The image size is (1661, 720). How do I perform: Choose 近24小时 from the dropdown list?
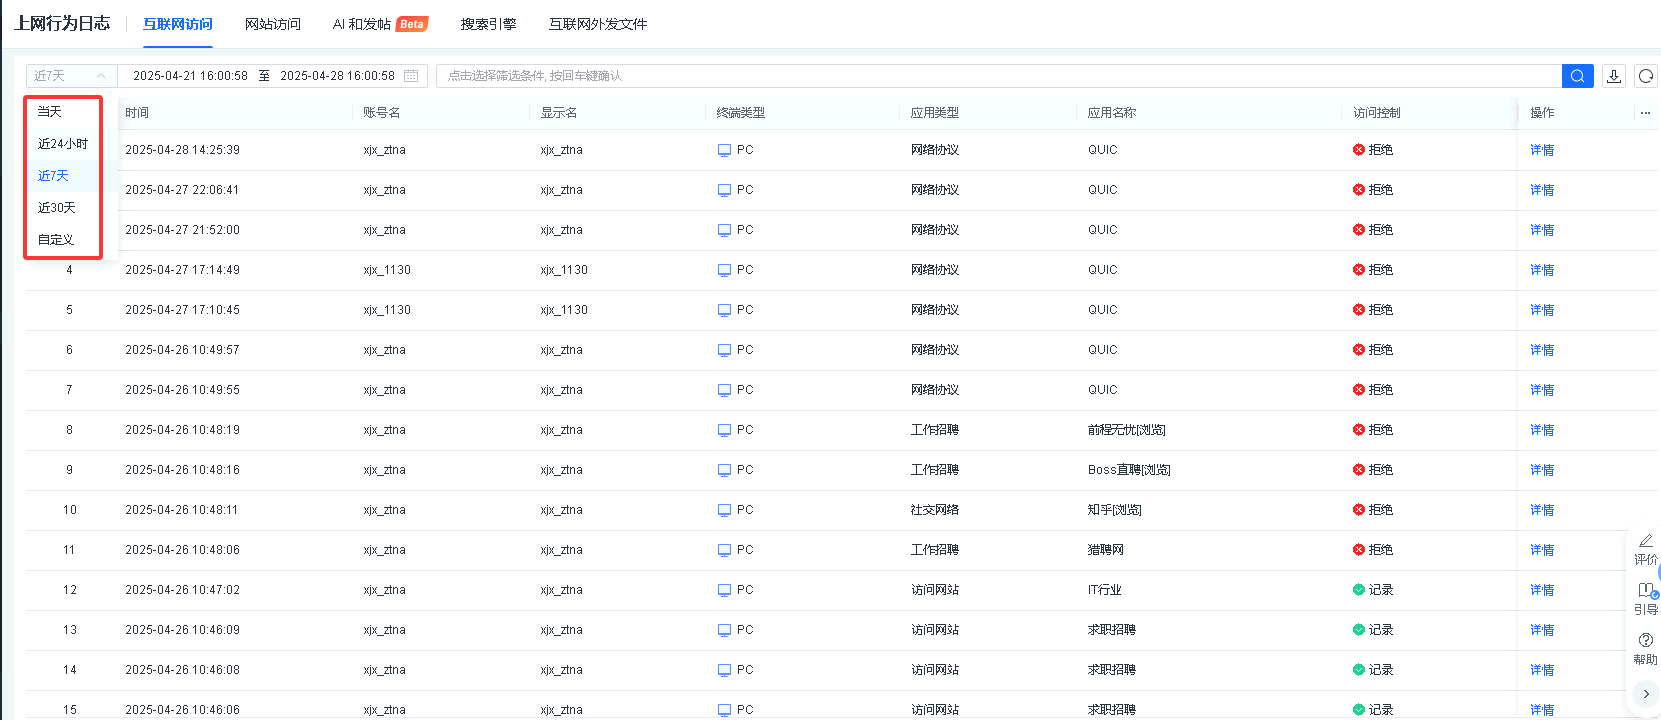[x=63, y=144]
